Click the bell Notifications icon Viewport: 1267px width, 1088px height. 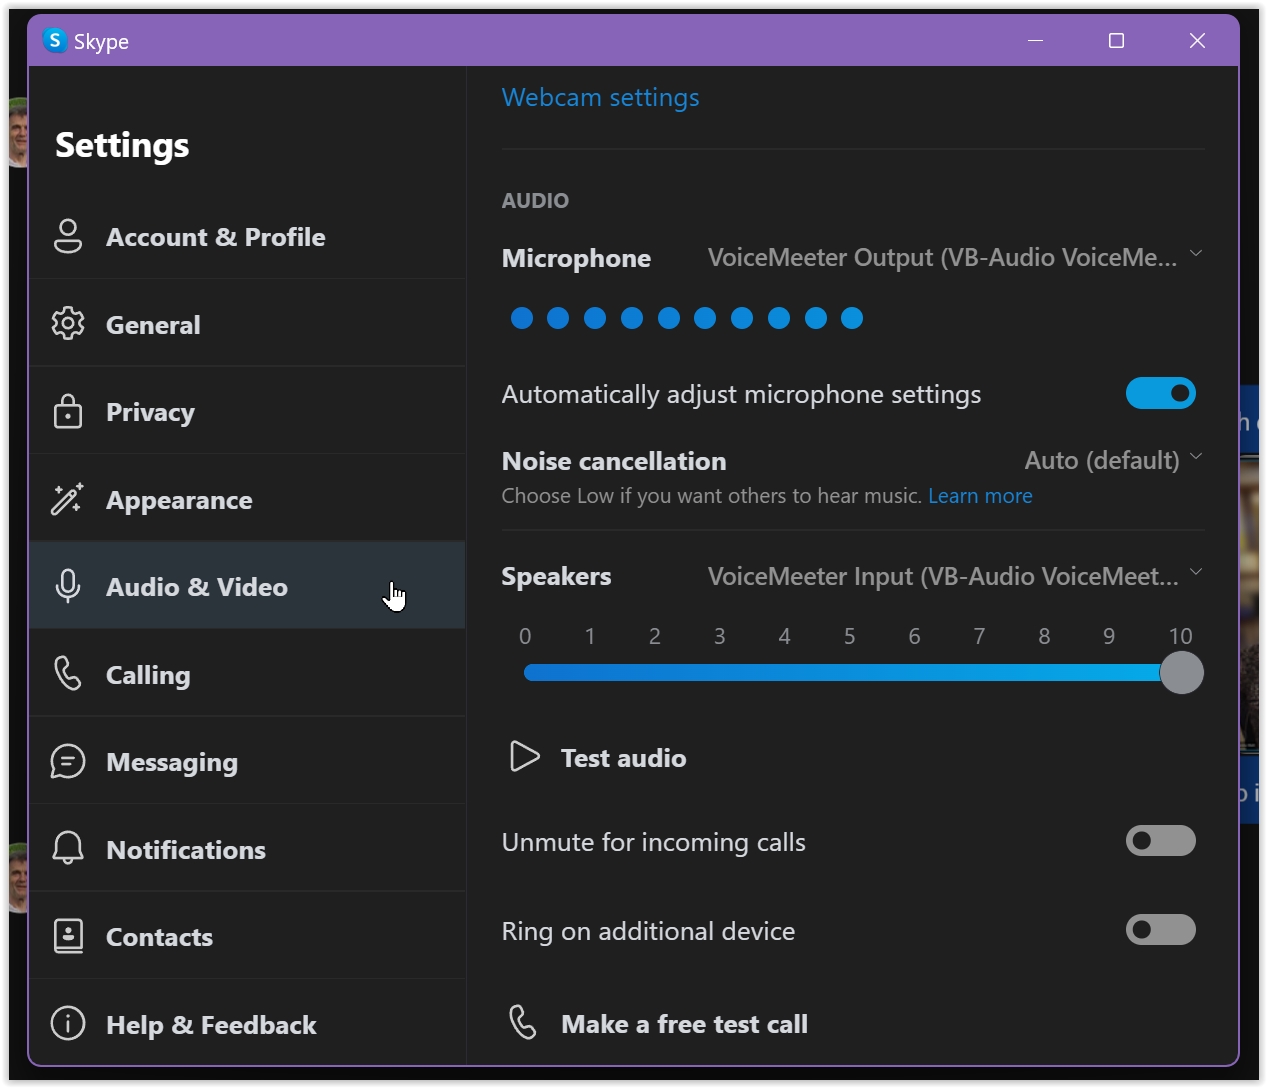[68, 849]
